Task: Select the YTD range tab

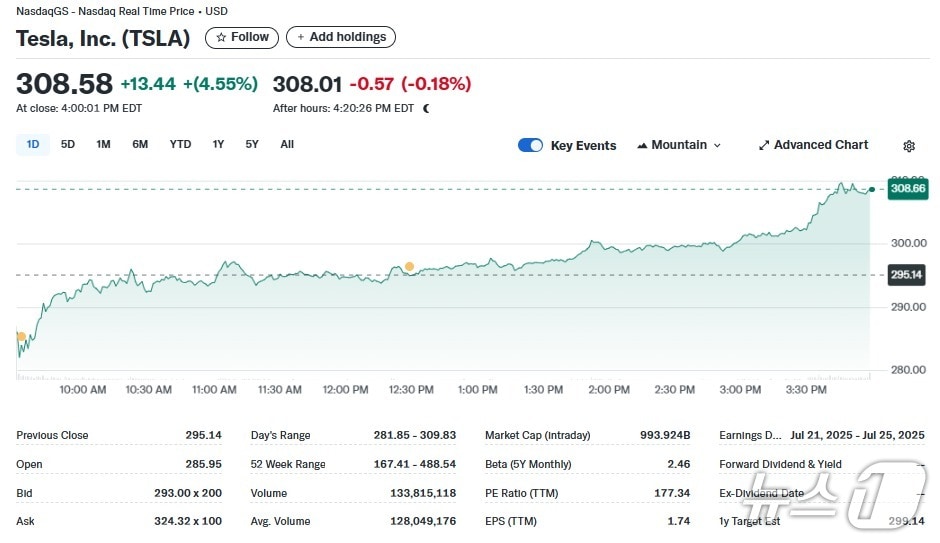Action: tap(180, 144)
